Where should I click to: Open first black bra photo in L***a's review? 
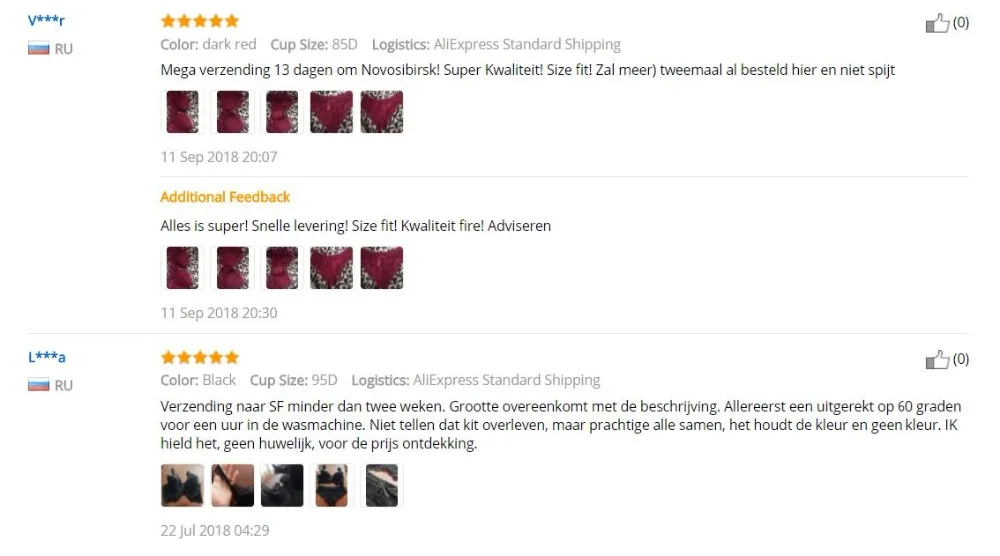coord(182,486)
